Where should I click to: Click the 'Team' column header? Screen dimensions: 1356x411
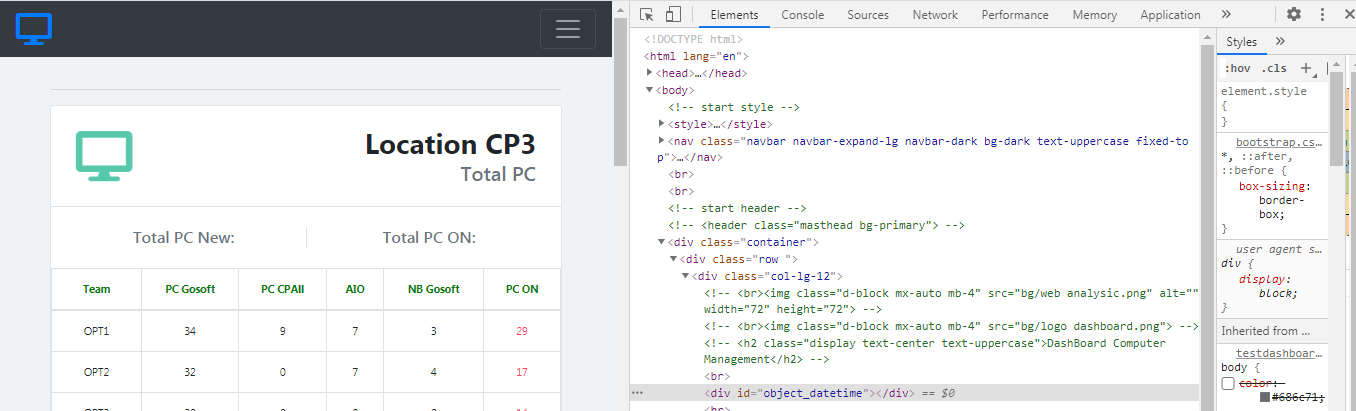click(x=97, y=289)
